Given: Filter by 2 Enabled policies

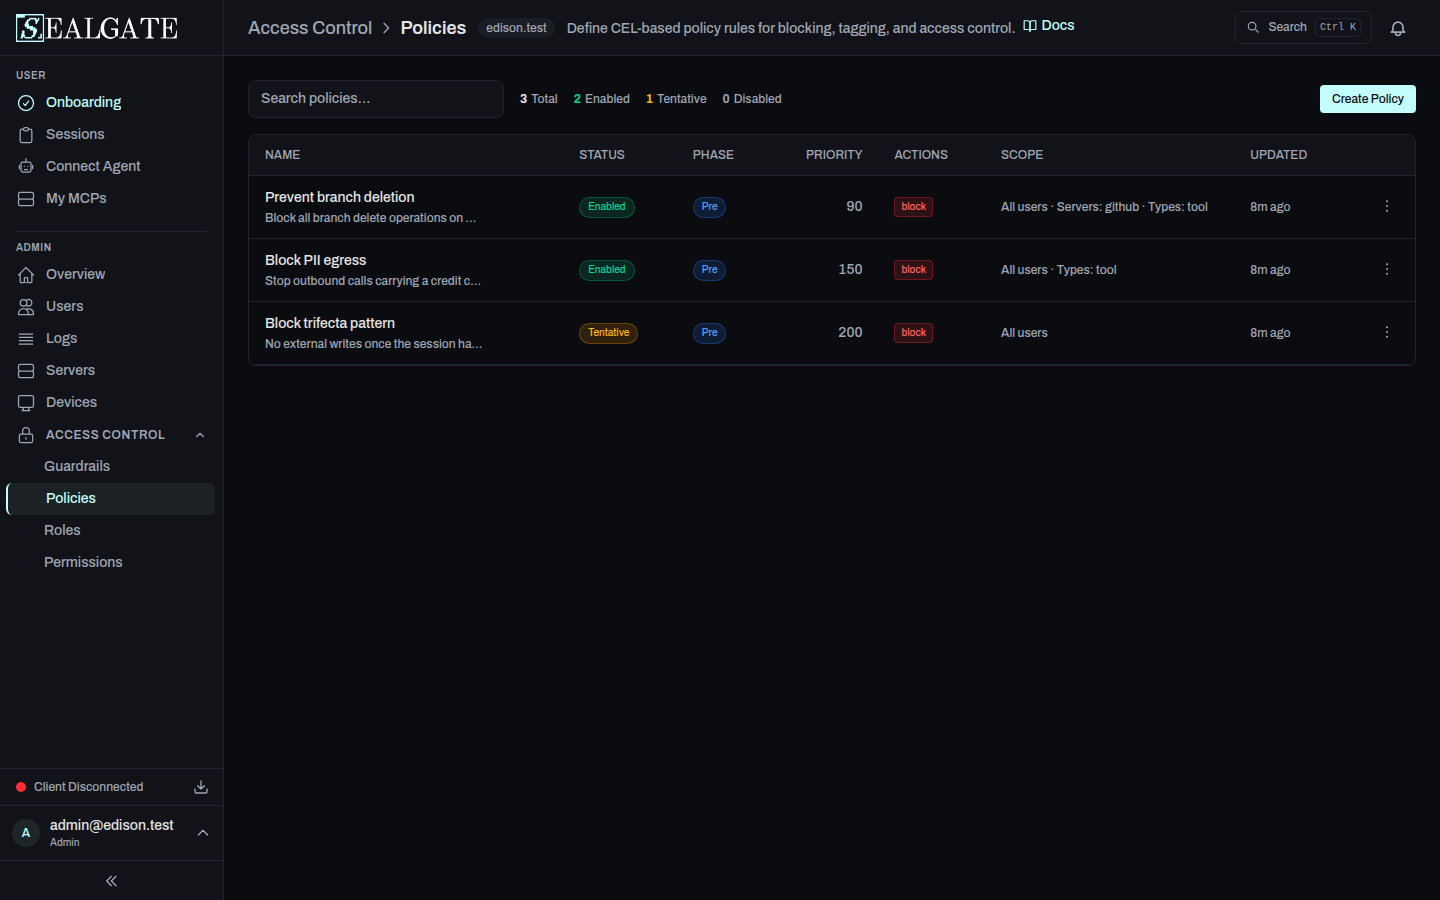Looking at the screenshot, I should pos(602,99).
